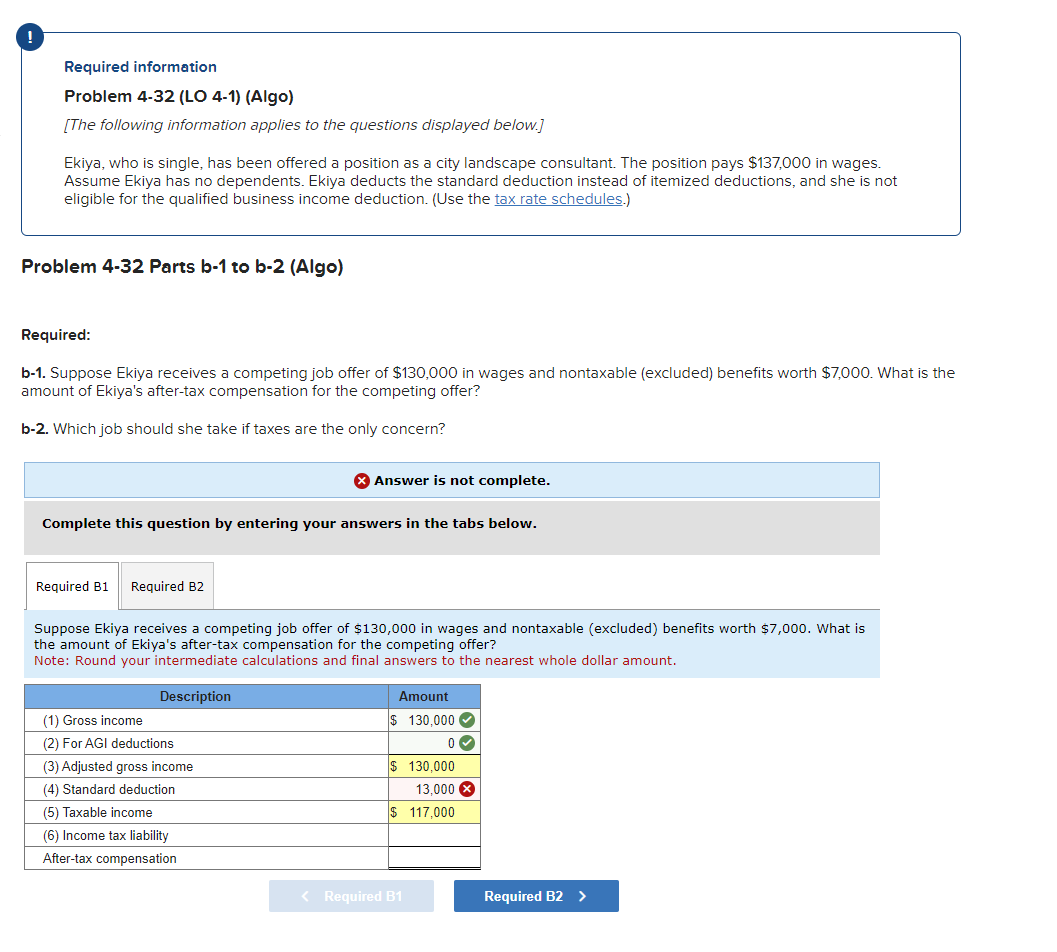Click the green checkmark beside Gross income
This screenshot has width=1057, height=952.
coord(468,720)
